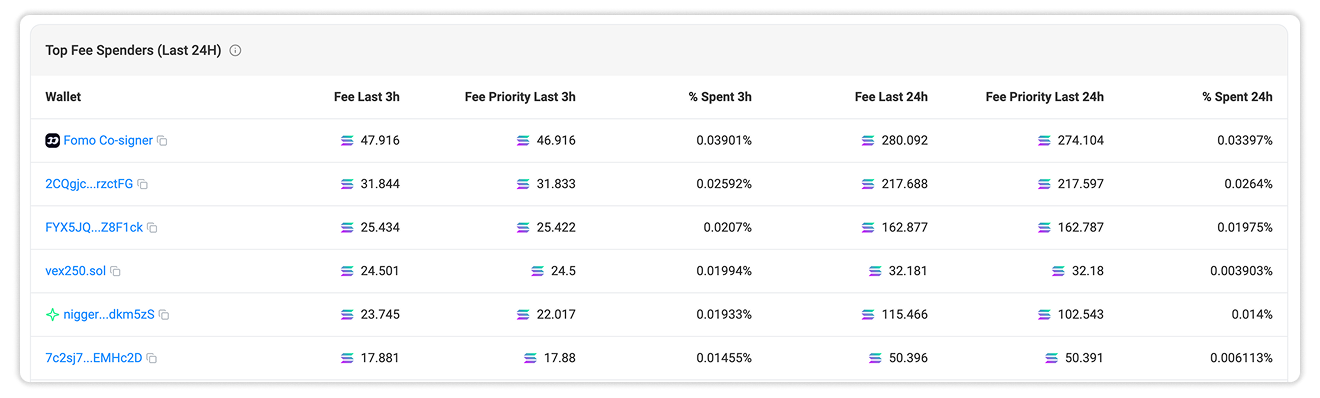The width and height of the screenshot is (1320, 398).
Task: Click the Fomo logo icon before Fomo Co-signer
Action: click(x=53, y=141)
